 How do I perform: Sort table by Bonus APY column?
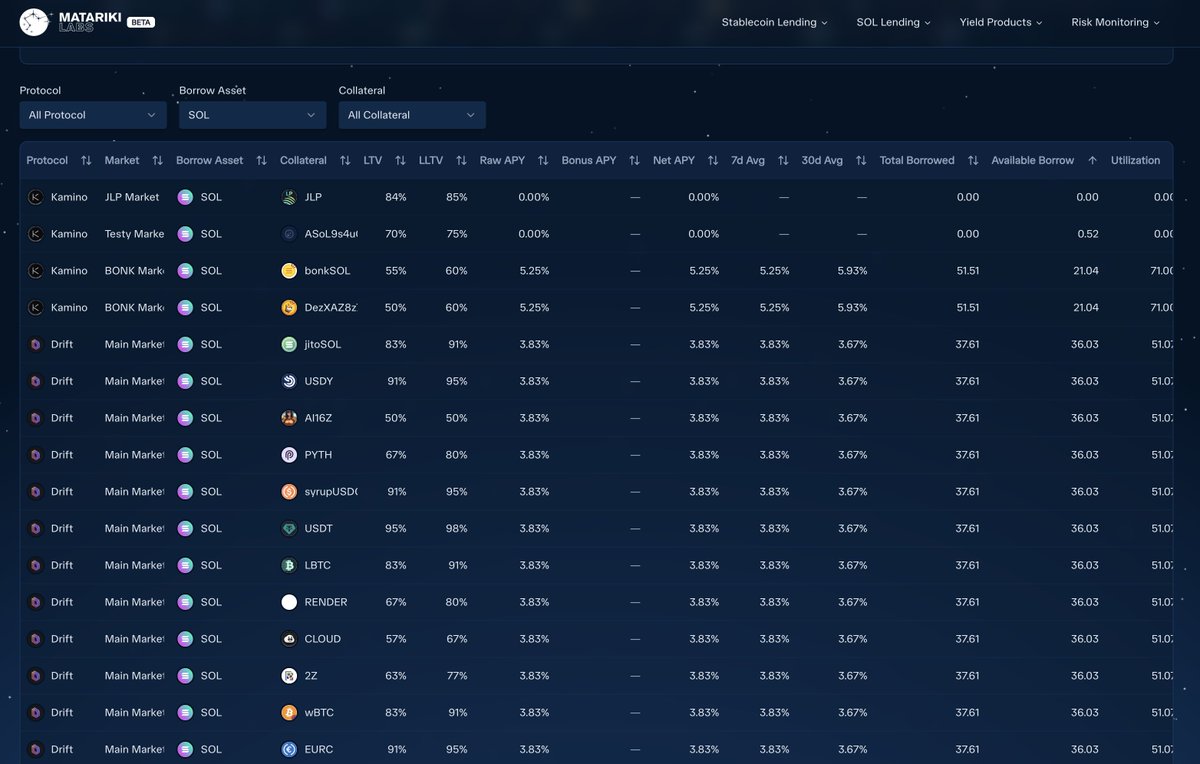click(x=634, y=160)
